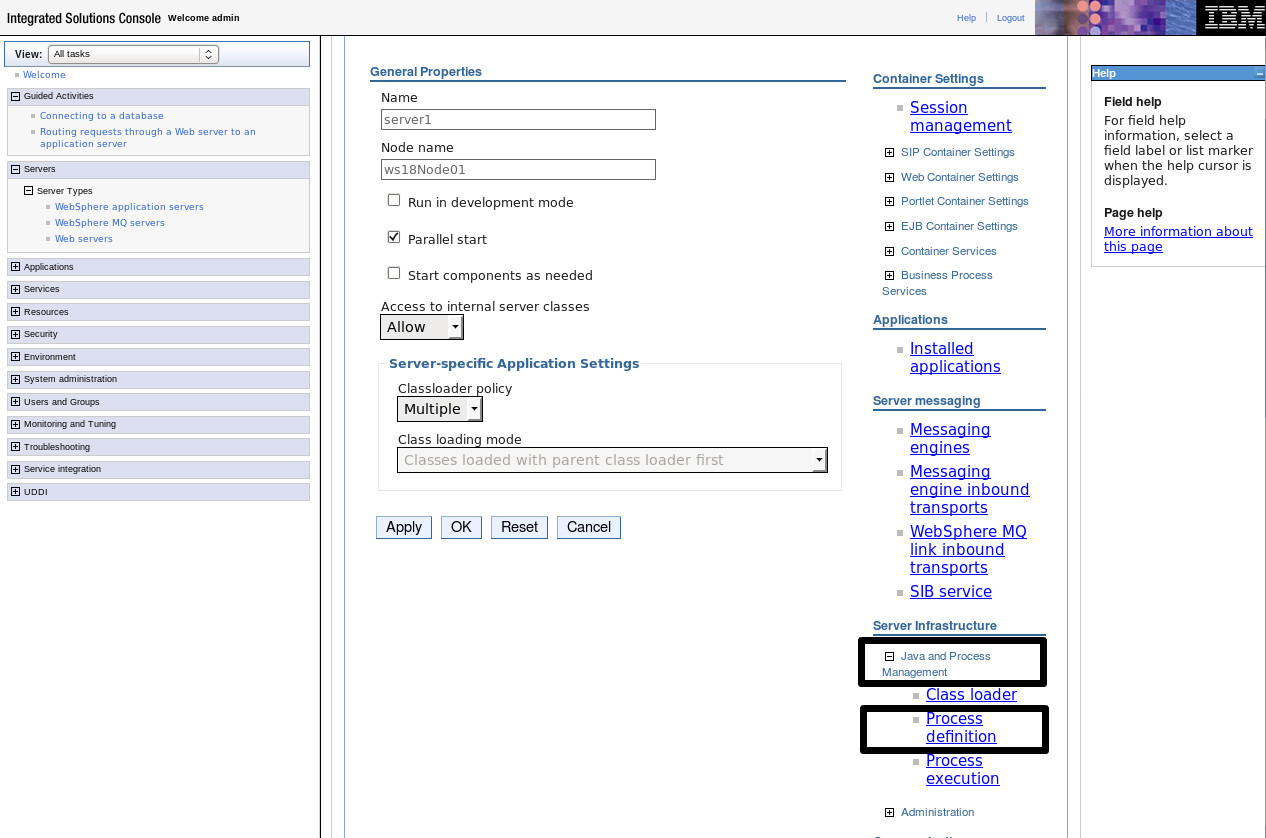
Task: Expand Web Container Settings
Action: pyautogui.click(x=889, y=177)
